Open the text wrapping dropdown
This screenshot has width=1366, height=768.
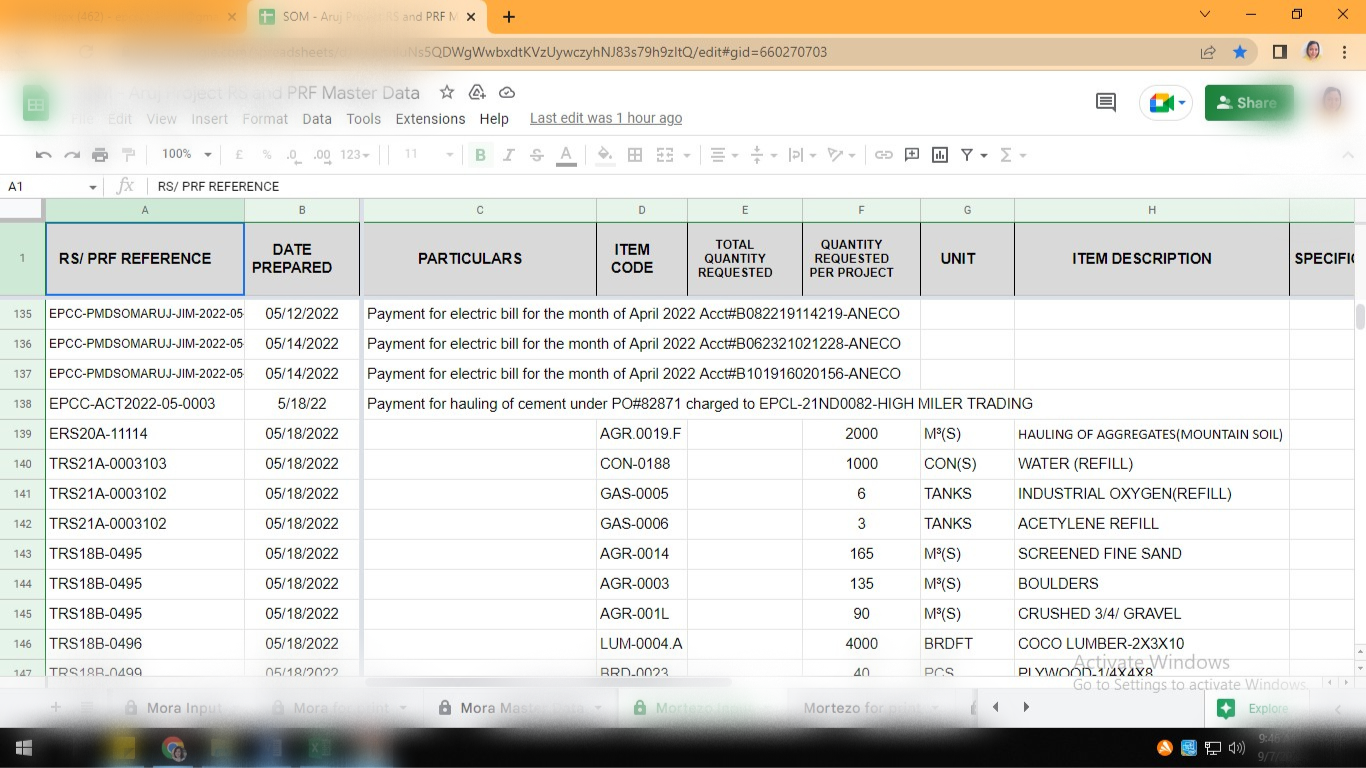coord(802,155)
